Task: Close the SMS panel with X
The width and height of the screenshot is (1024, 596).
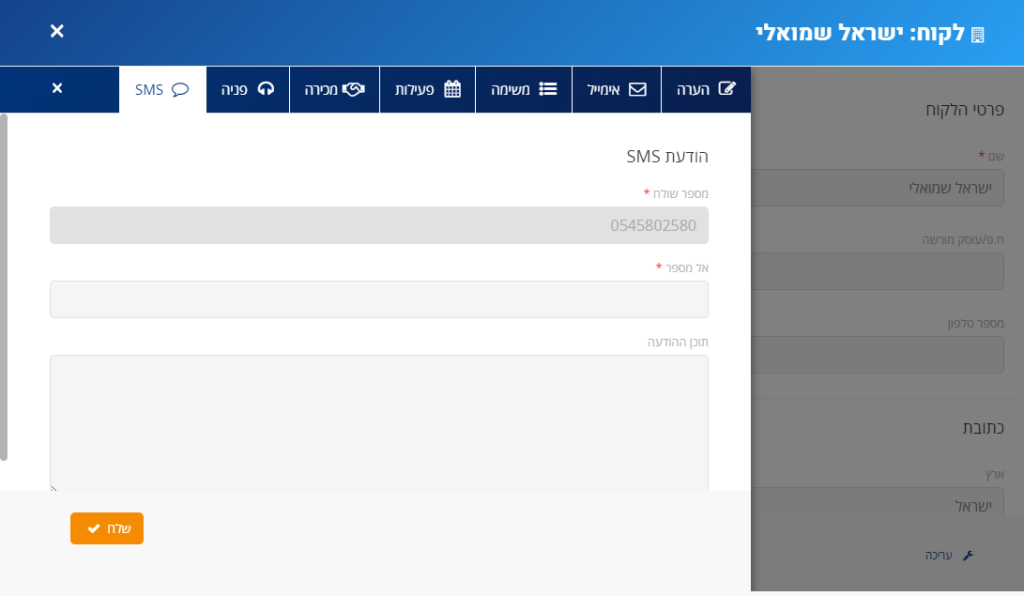Action: 57,88
